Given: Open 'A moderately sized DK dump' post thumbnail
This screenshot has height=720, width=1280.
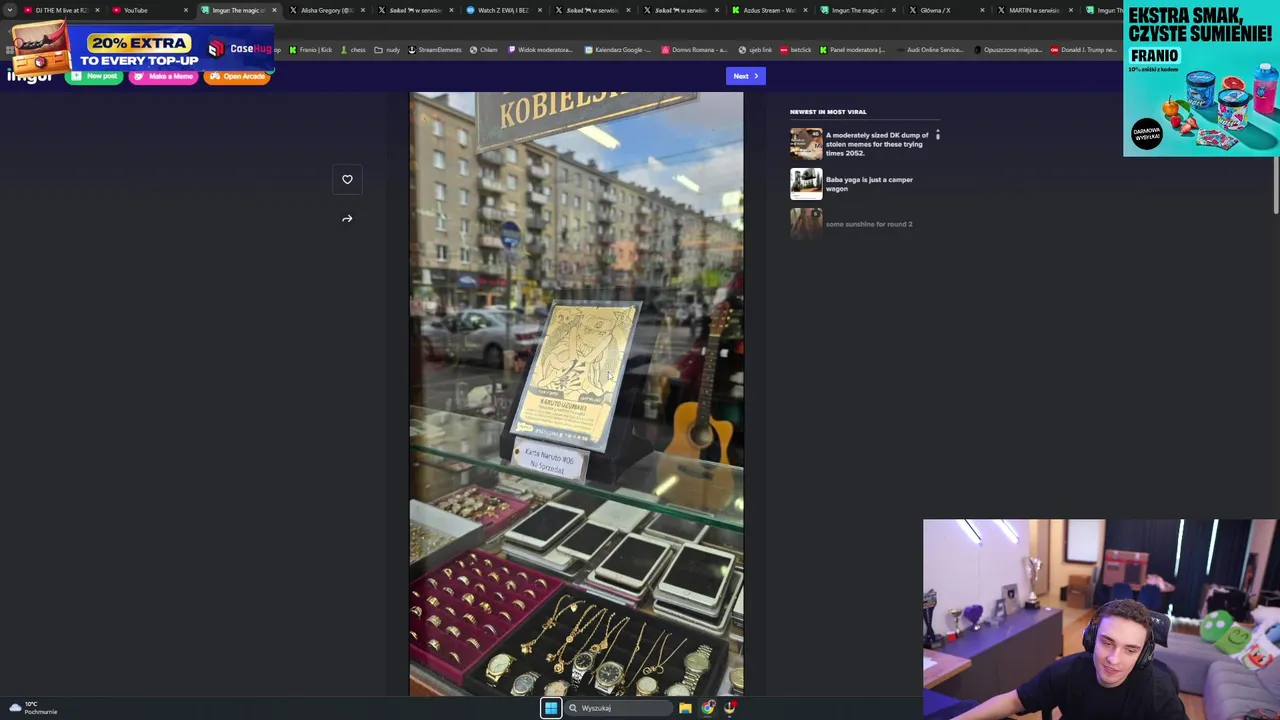Looking at the screenshot, I should [x=806, y=144].
